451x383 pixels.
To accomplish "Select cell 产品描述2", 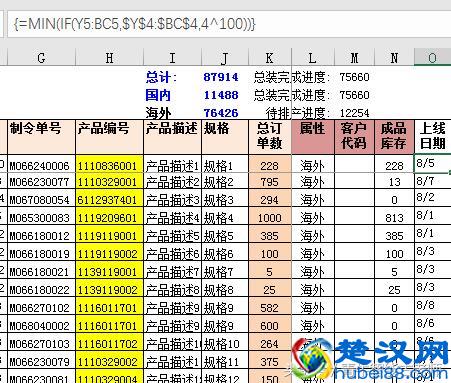I will coord(172,182).
